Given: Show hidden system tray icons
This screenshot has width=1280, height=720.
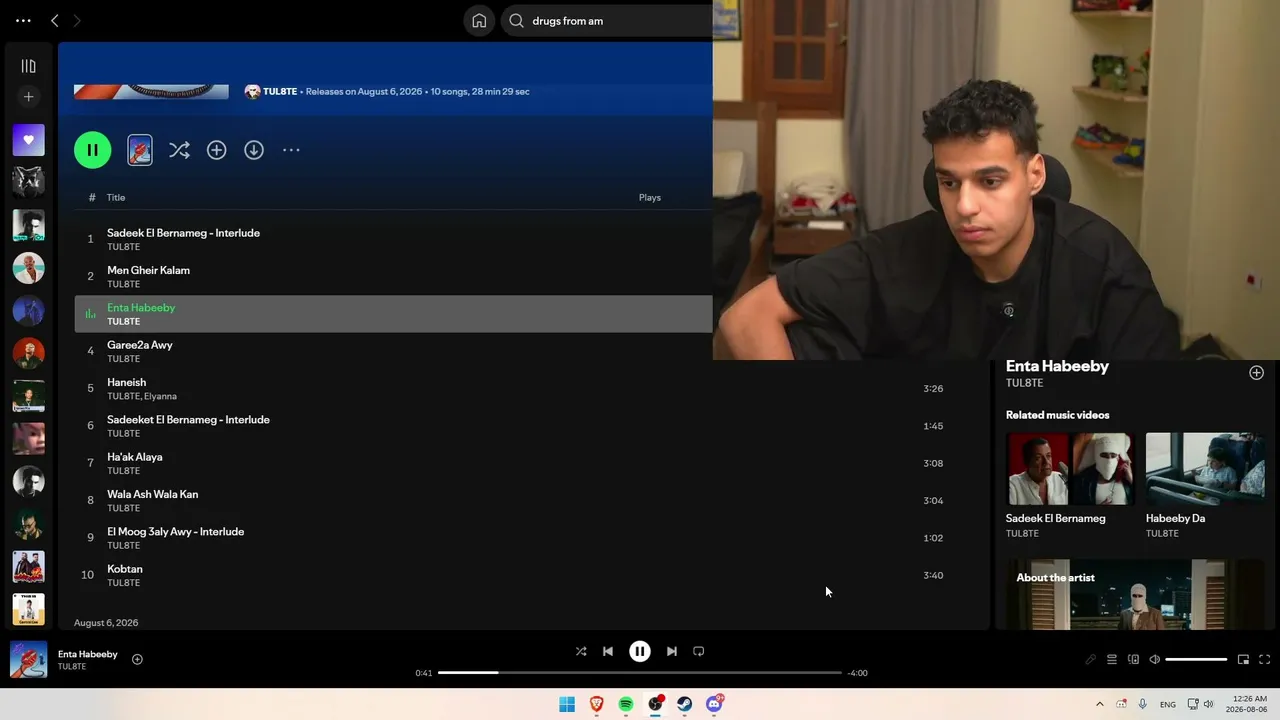Looking at the screenshot, I should click(1100, 704).
